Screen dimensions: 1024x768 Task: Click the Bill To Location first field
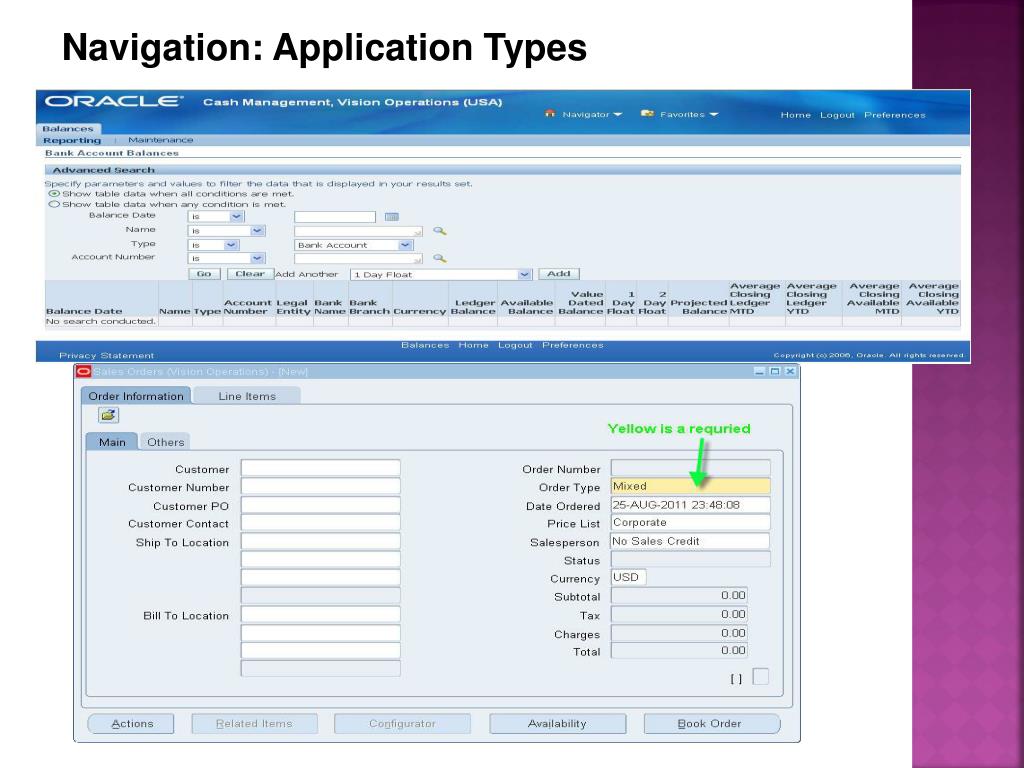click(321, 615)
